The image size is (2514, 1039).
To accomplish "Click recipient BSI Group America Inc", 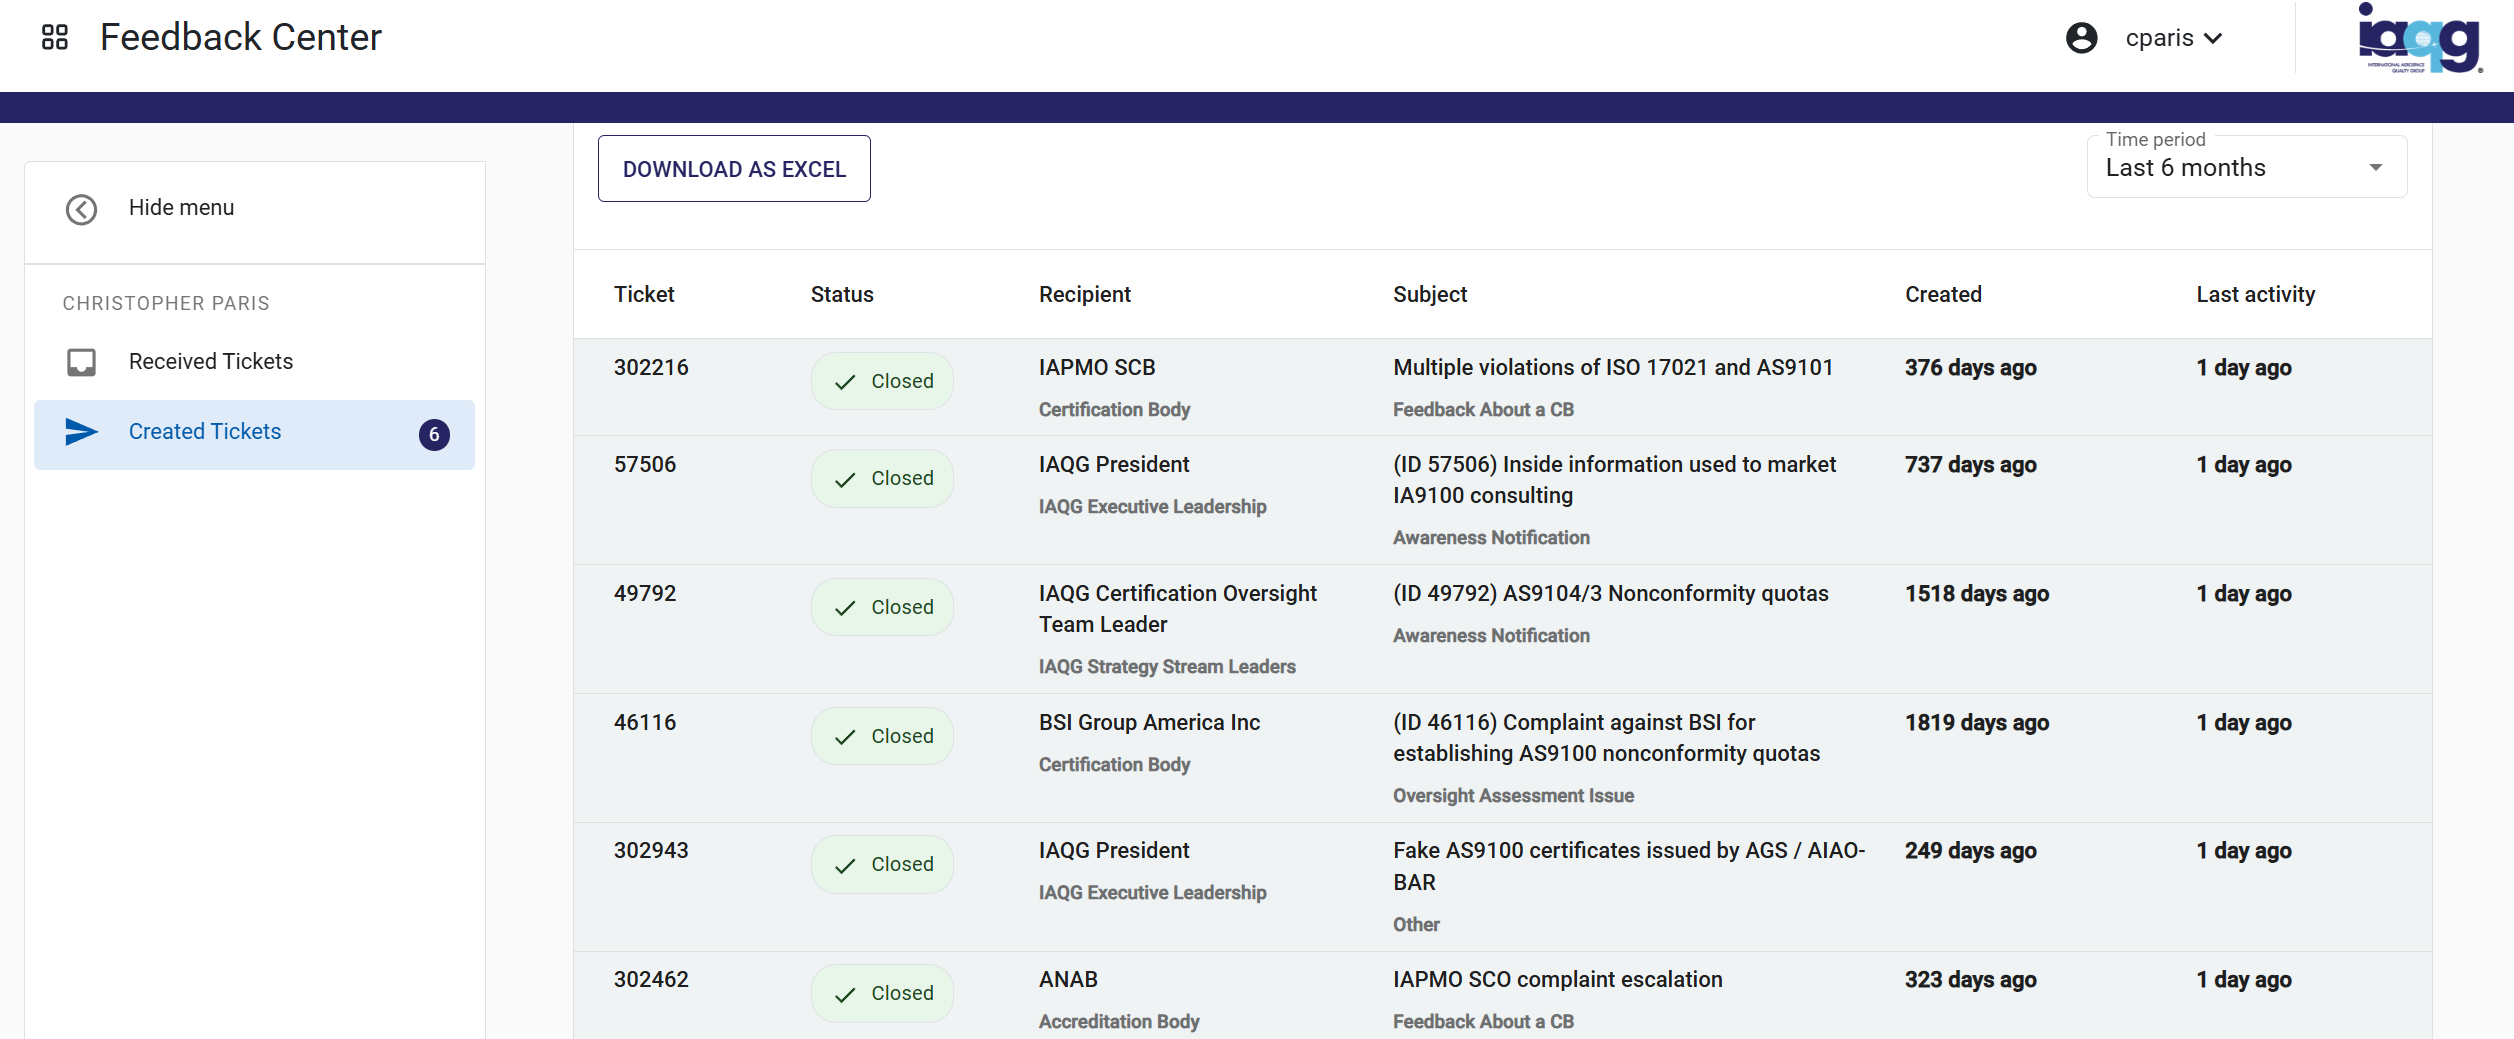I will [1149, 722].
